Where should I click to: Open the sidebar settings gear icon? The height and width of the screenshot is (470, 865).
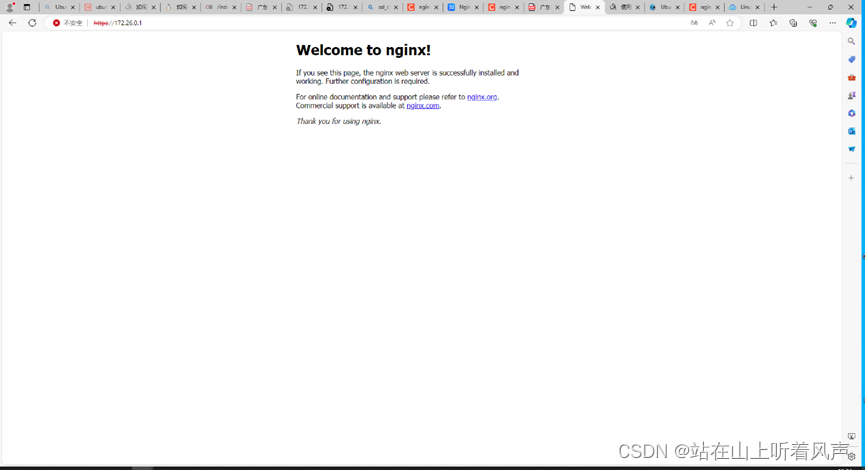852,457
